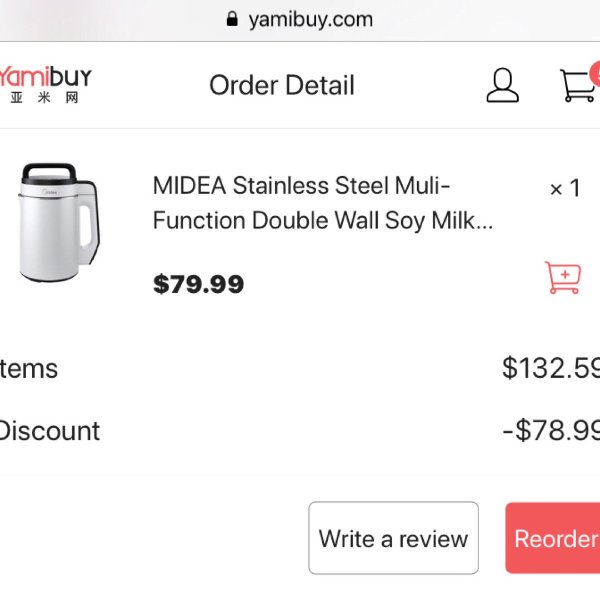Screen dimensions: 600x600
Task: Tap the padlock icon beside yamibuy.com
Action: [x=232, y=19]
